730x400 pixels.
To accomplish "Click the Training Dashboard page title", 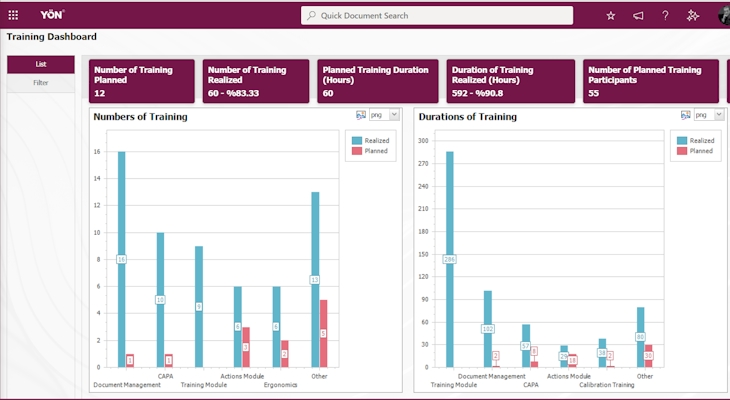I will coord(52,37).
